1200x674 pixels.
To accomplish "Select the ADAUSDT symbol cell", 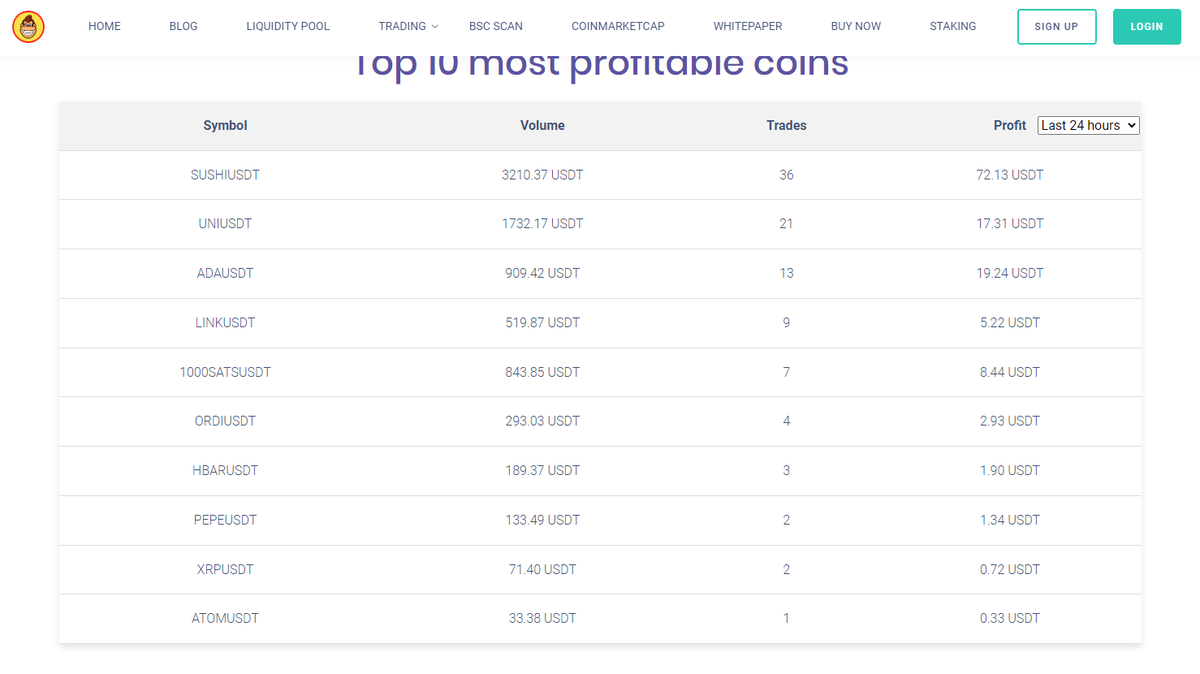I will (x=225, y=273).
